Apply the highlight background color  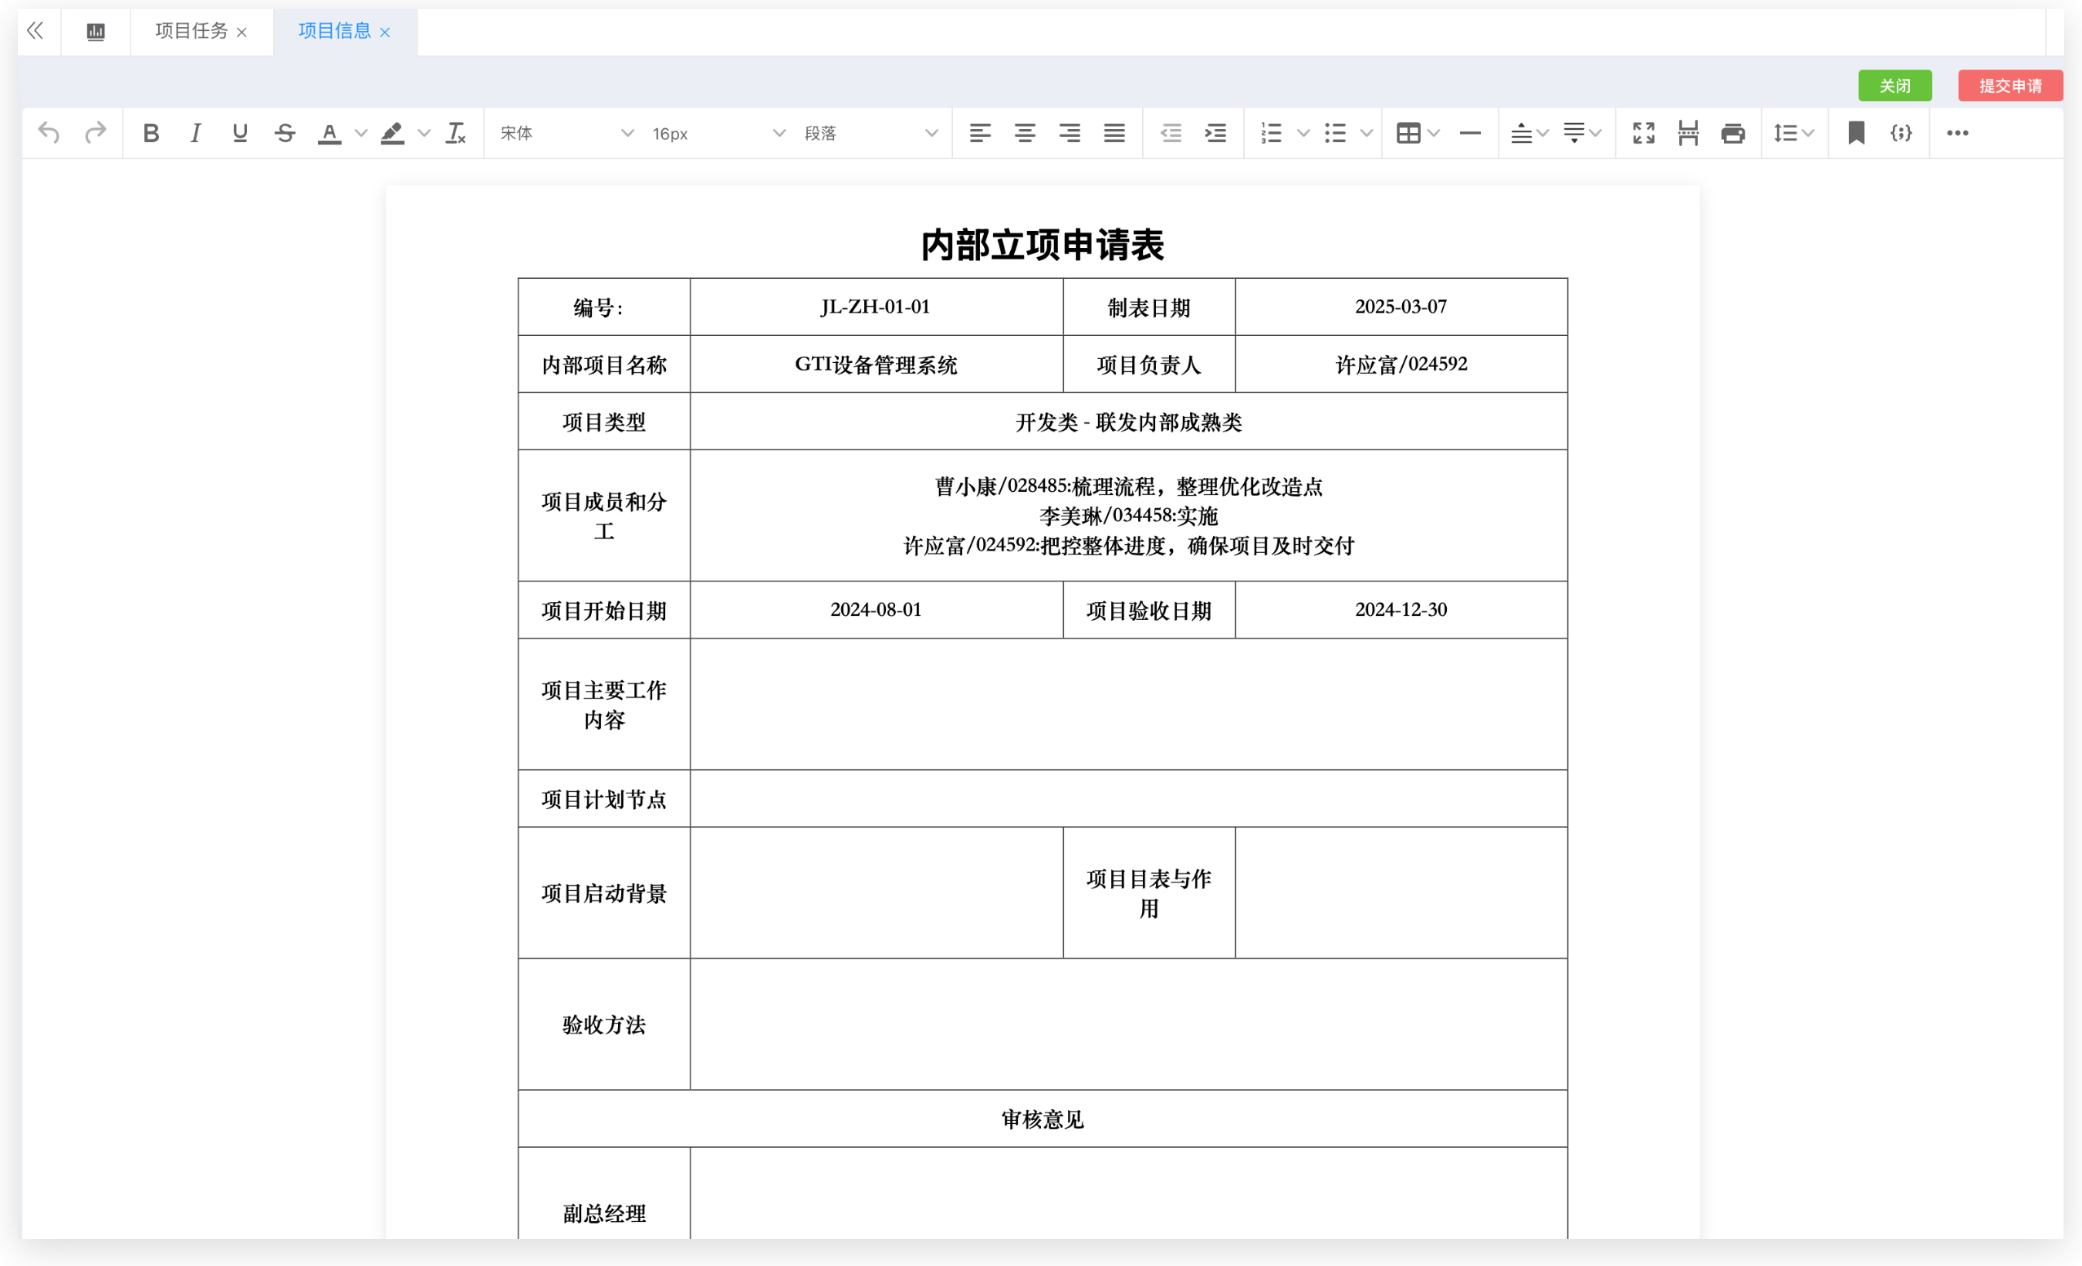point(392,133)
